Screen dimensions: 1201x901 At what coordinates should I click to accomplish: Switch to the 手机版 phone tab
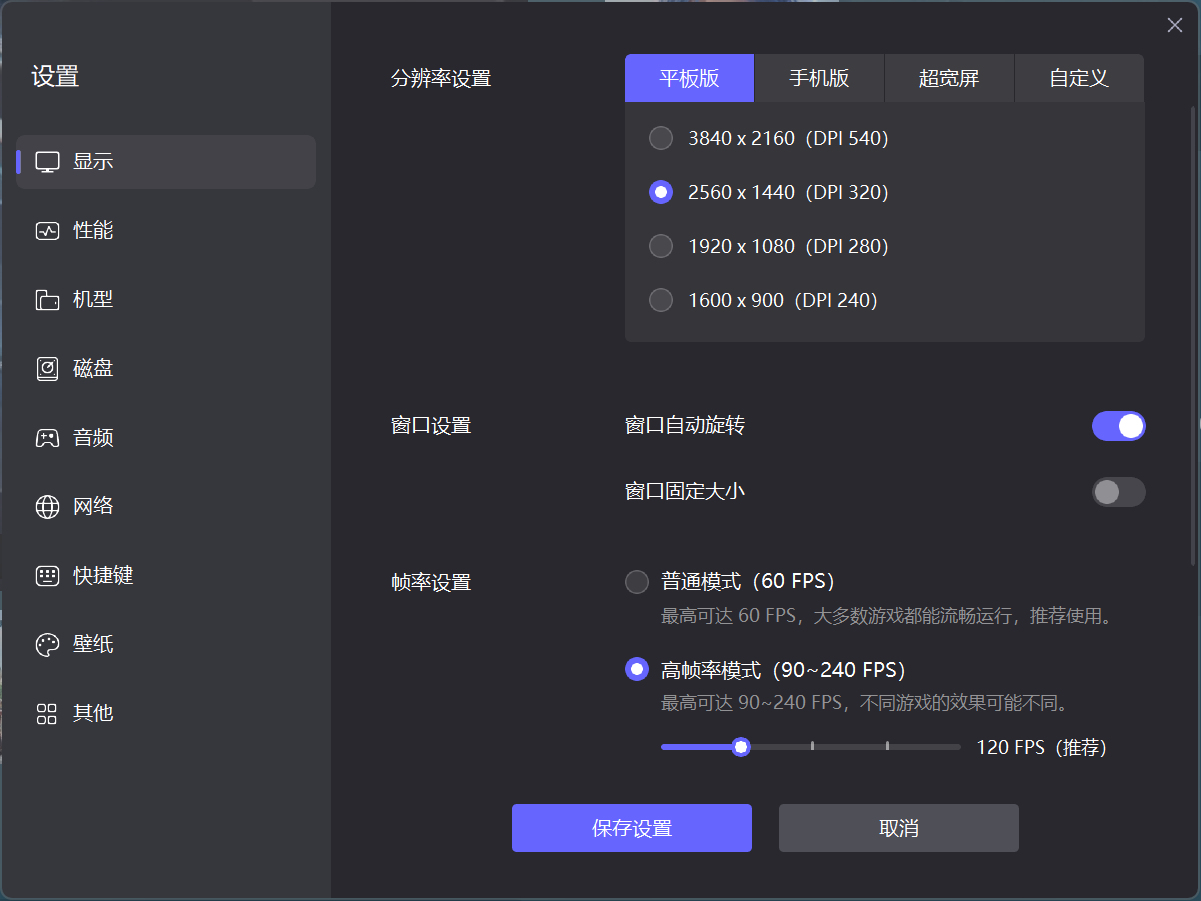[x=819, y=77]
